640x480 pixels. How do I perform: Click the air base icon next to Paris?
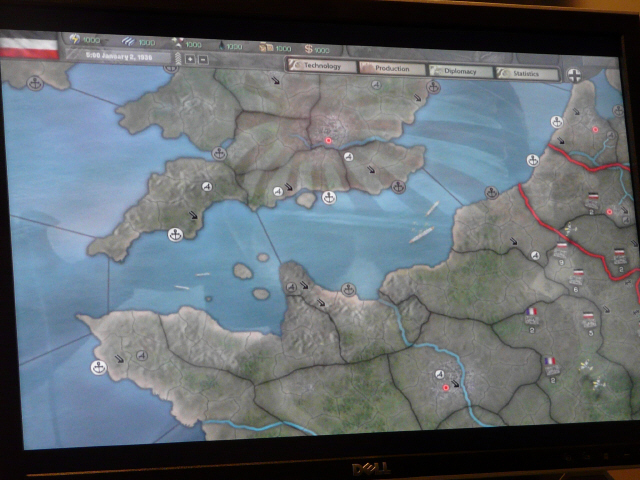(x=439, y=374)
